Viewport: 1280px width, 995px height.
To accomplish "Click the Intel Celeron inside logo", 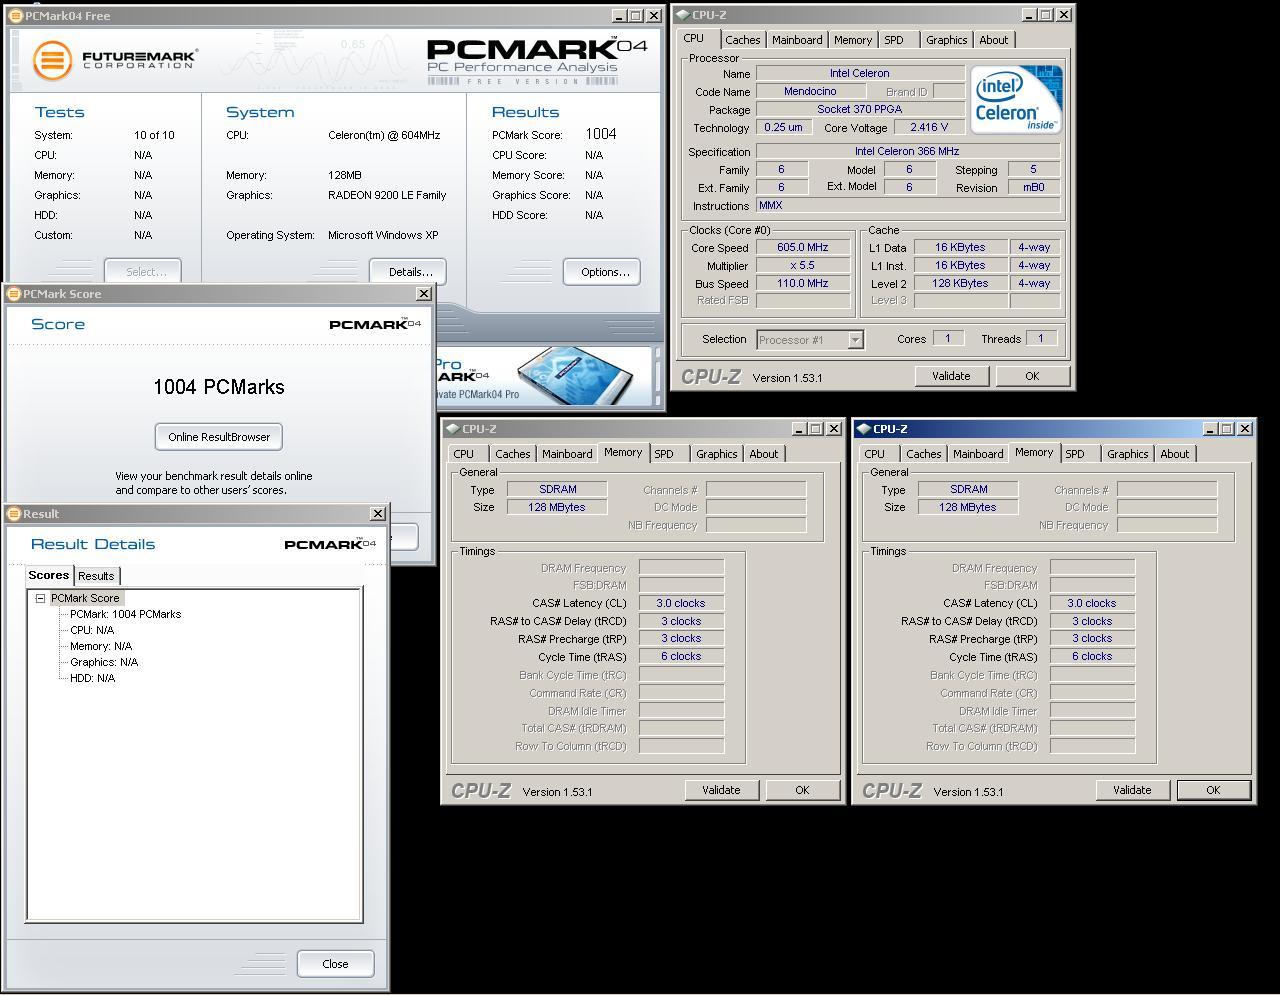I will 1016,99.
